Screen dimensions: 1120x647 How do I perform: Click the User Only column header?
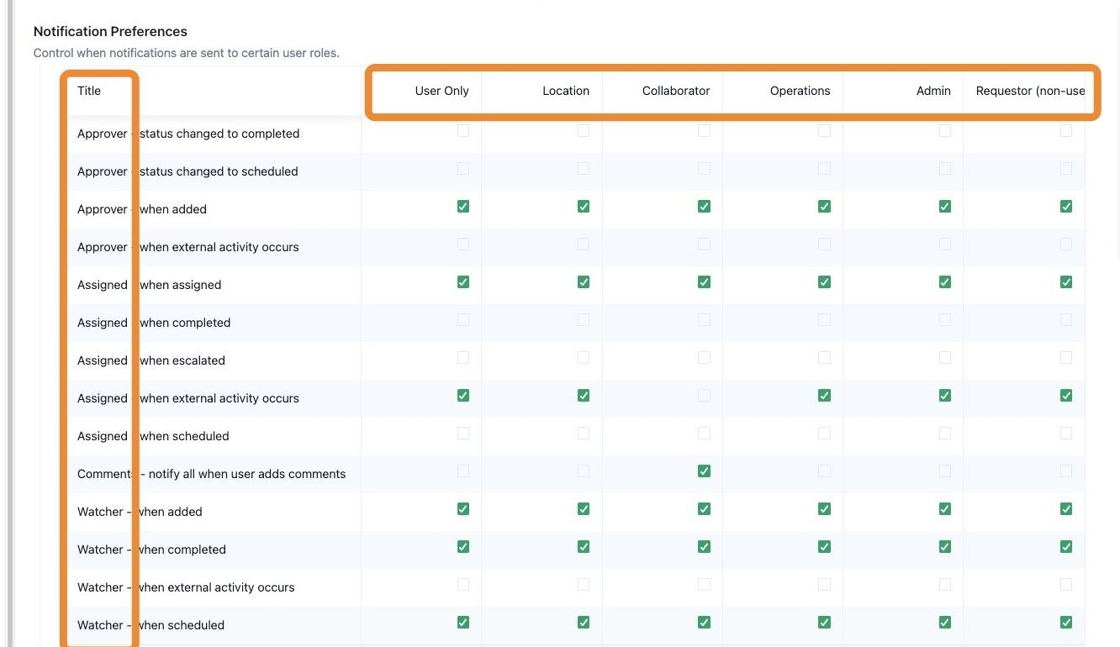[x=441, y=91]
